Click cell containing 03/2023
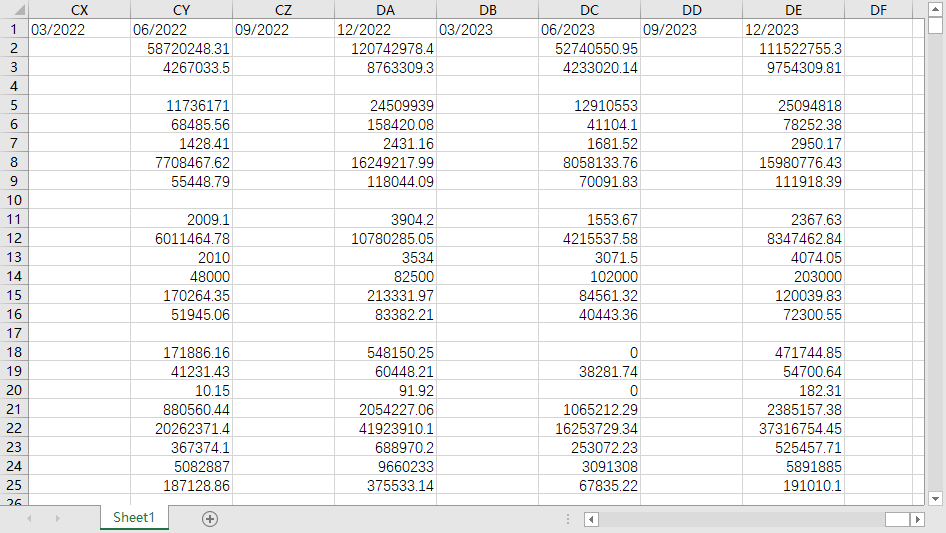 coord(487,29)
